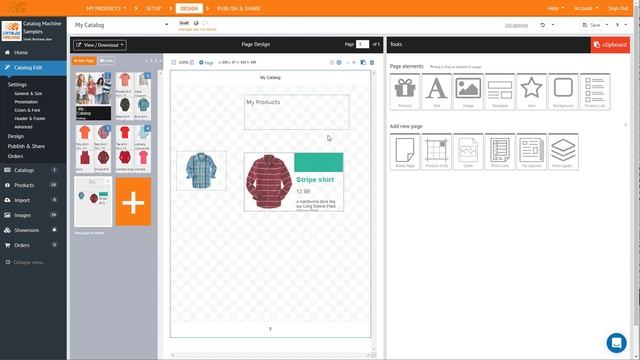Select the current page thumbnail beside plus tile
The width and height of the screenshot is (640, 360).
click(x=93, y=202)
